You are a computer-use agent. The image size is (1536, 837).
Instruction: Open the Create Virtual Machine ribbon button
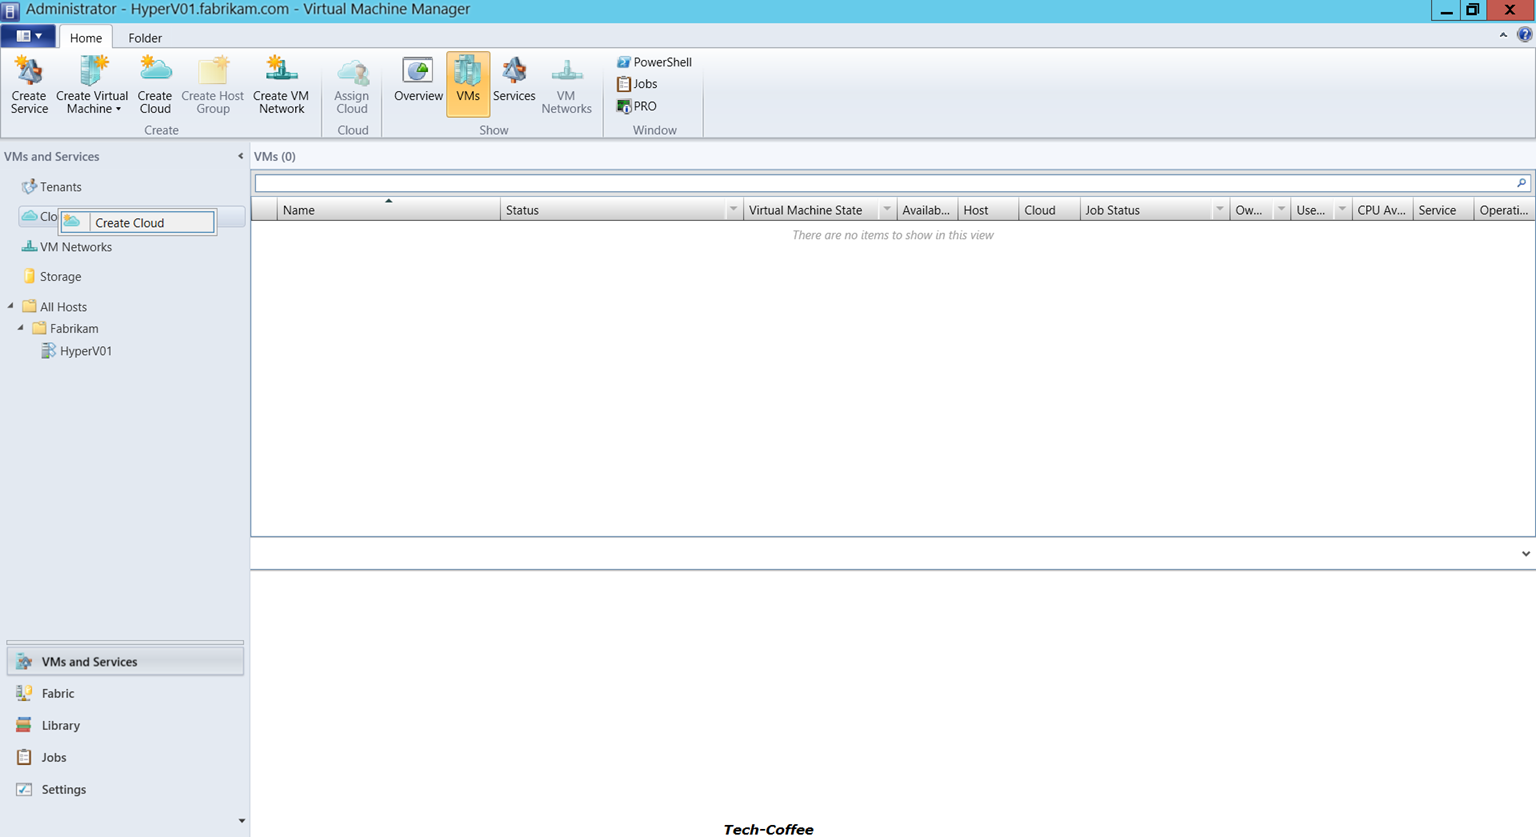92,85
